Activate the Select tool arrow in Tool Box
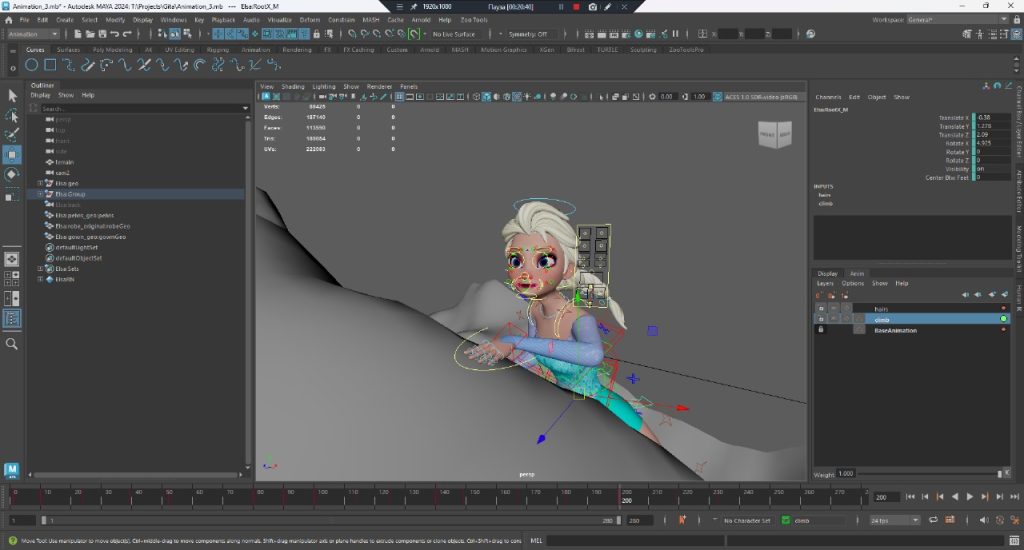Image resolution: width=1024 pixels, height=550 pixels. coord(12,96)
